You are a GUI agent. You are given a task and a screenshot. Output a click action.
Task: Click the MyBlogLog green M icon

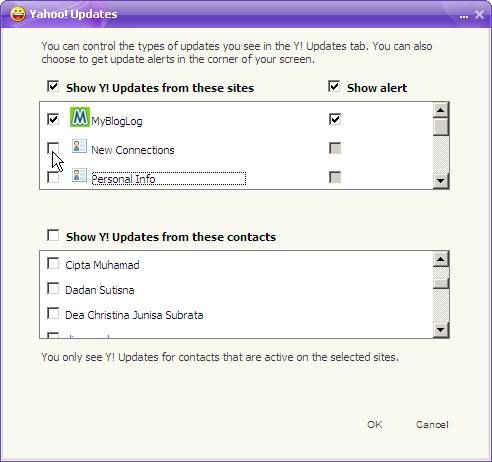point(80,117)
